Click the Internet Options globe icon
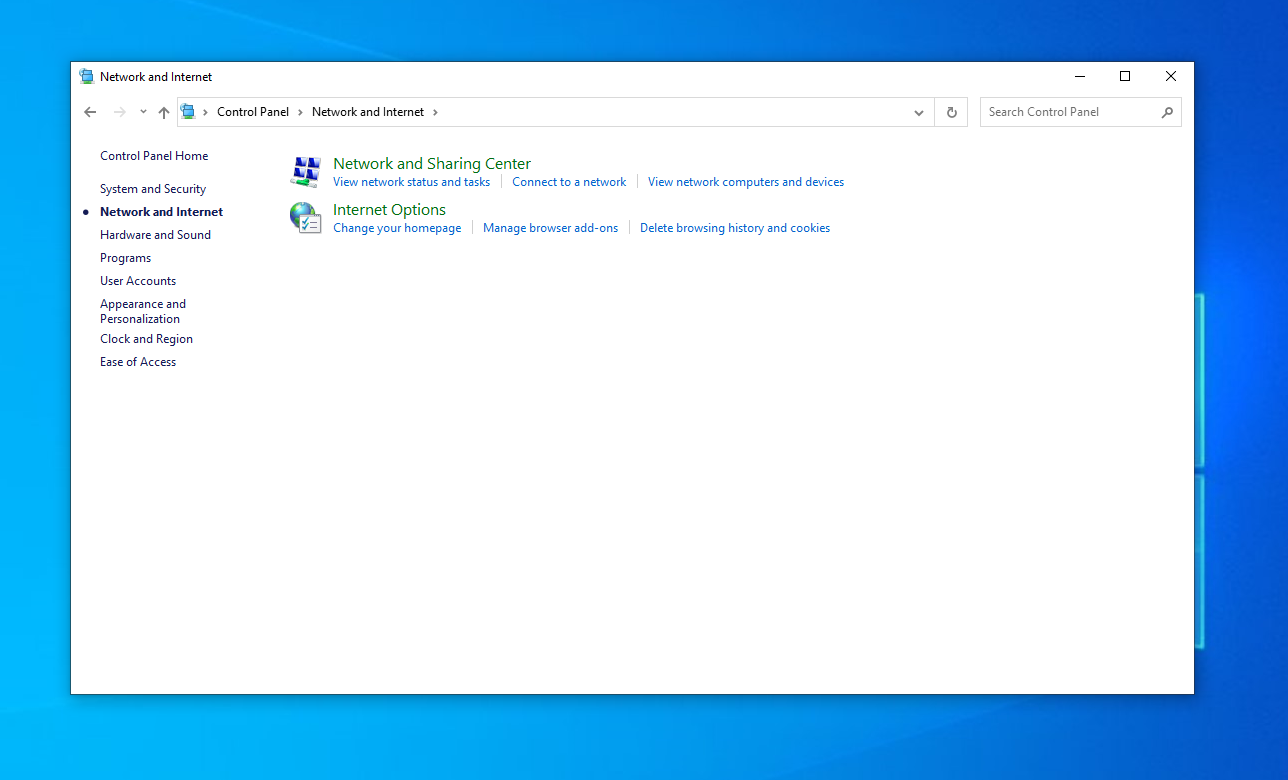This screenshot has width=1288, height=780. tap(304, 217)
